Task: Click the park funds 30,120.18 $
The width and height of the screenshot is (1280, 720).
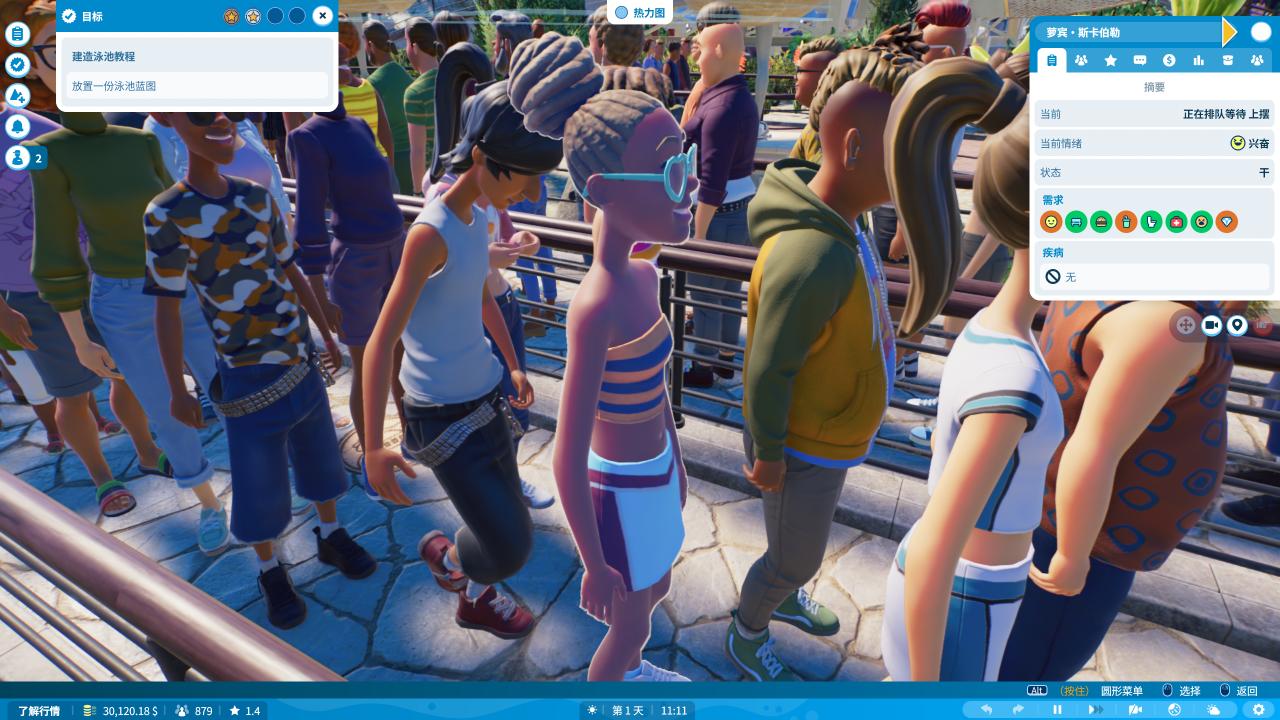Action: (120, 711)
